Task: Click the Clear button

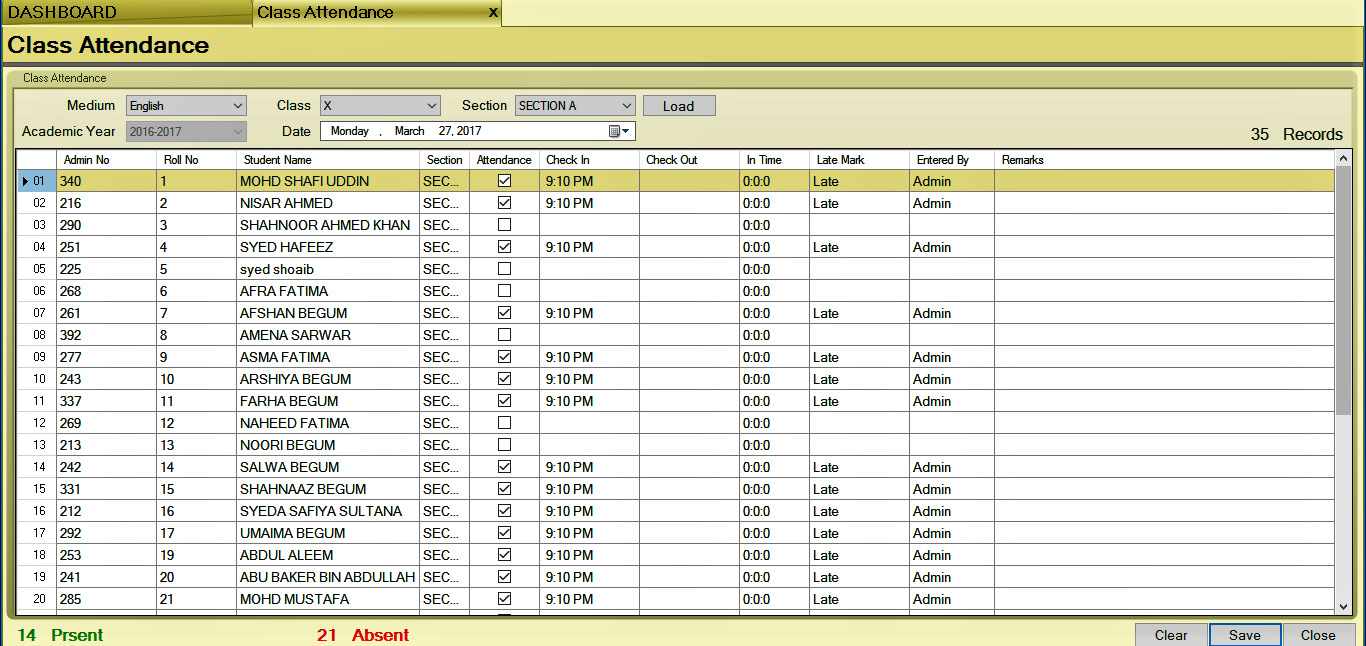Action: [x=1170, y=635]
